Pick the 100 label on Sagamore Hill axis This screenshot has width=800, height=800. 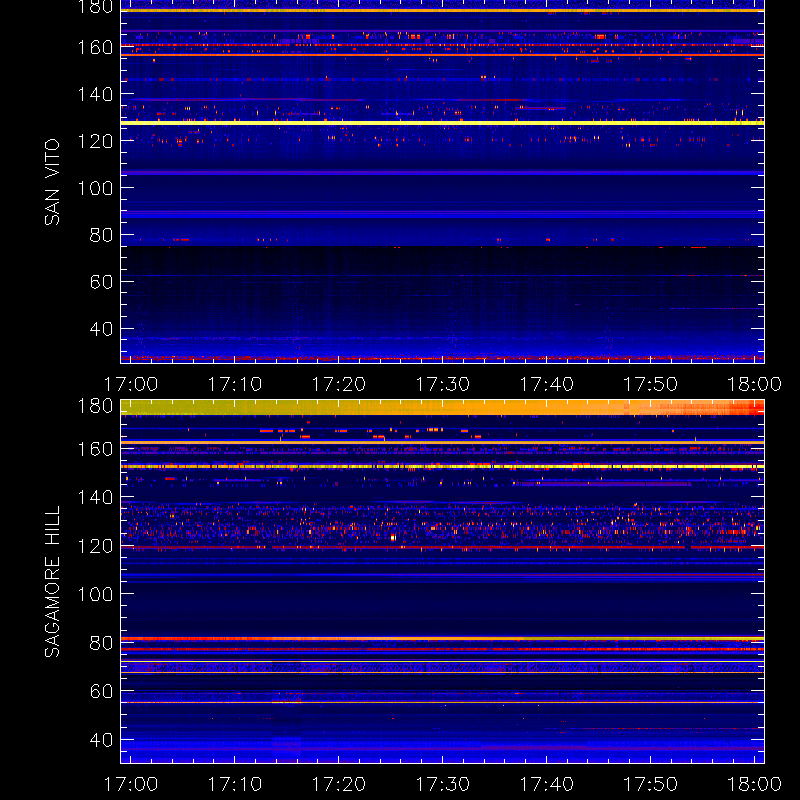pos(95,594)
